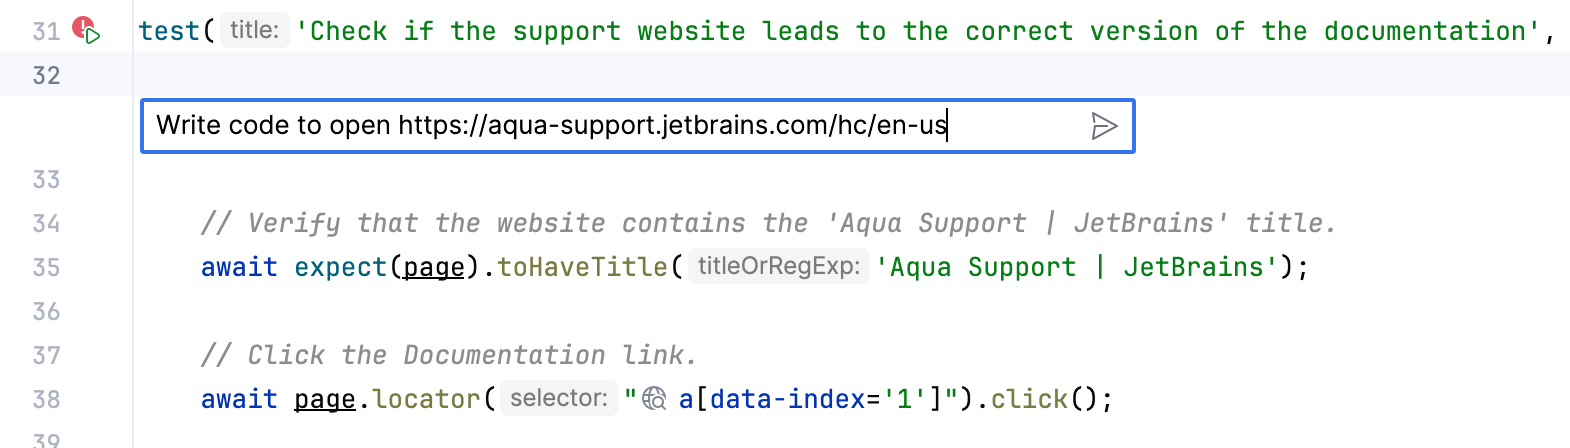Image resolution: width=1570 pixels, height=448 pixels.
Task: Click the 'Aqua Support | JetBrains' string on line 35
Action: 1077,268
